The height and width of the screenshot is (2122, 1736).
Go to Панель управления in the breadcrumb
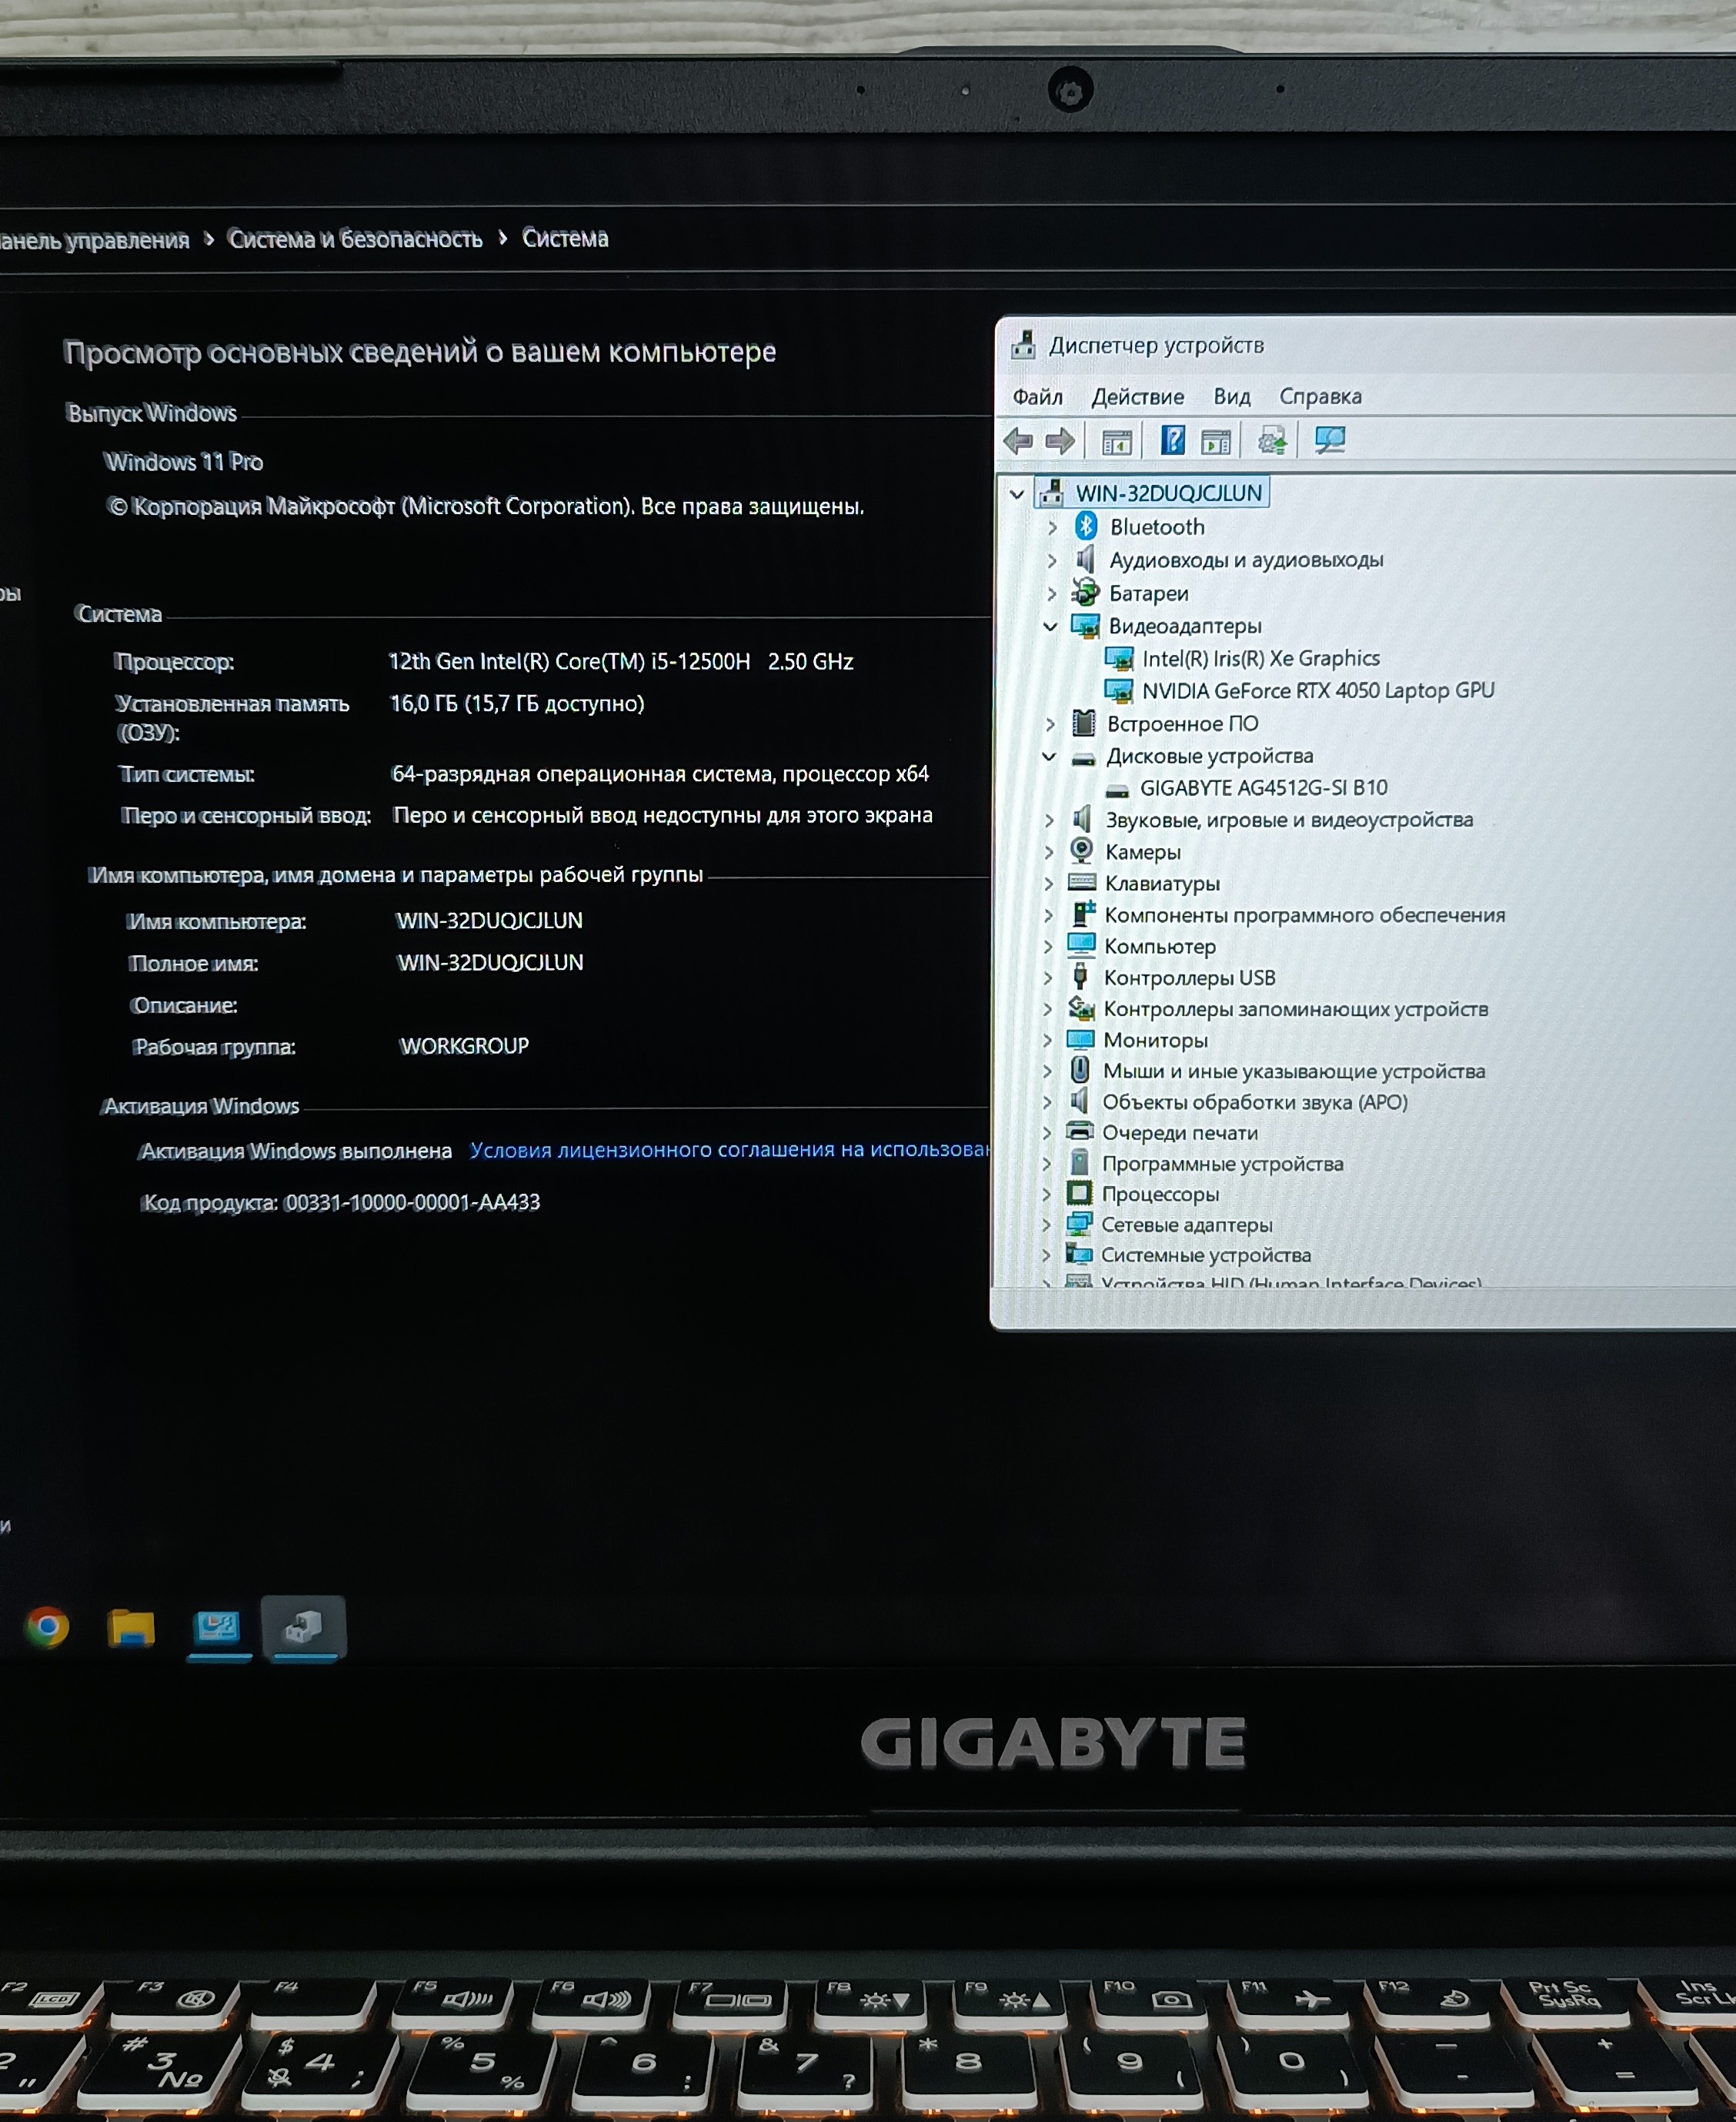(x=94, y=240)
